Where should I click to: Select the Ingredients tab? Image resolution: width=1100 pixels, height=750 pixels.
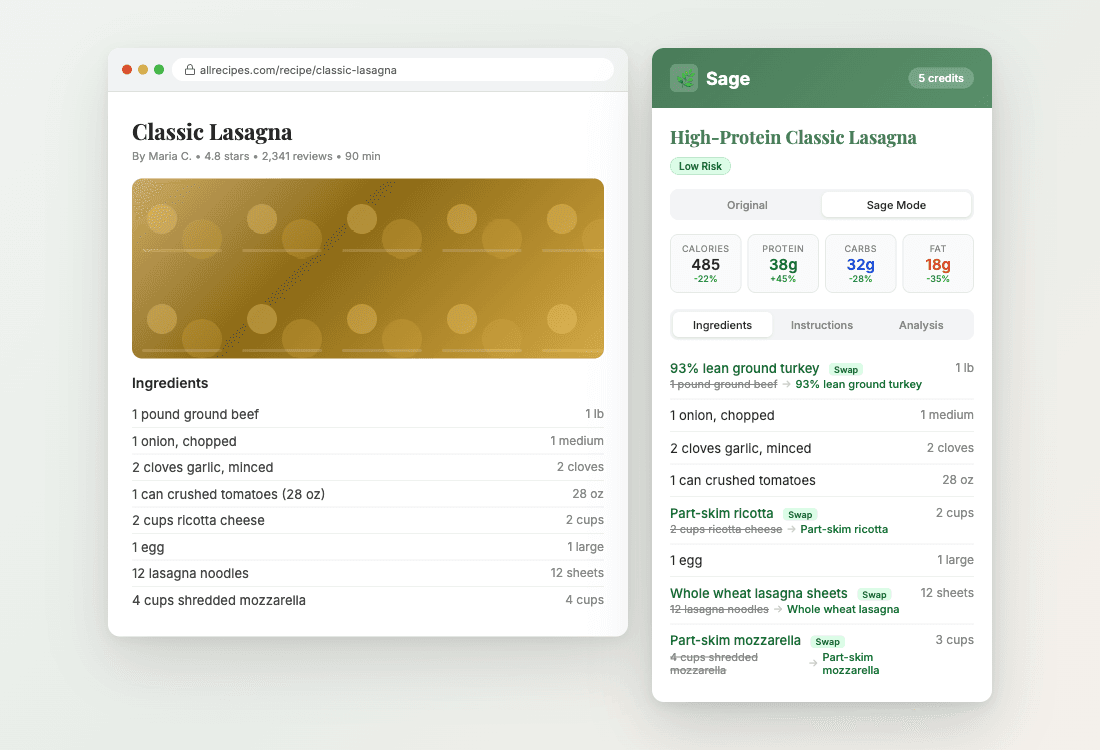tap(722, 324)
